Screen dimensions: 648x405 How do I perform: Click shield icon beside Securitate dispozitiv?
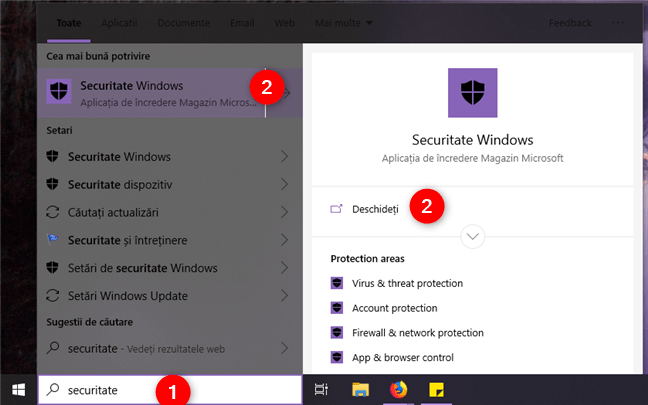(52, 184)
